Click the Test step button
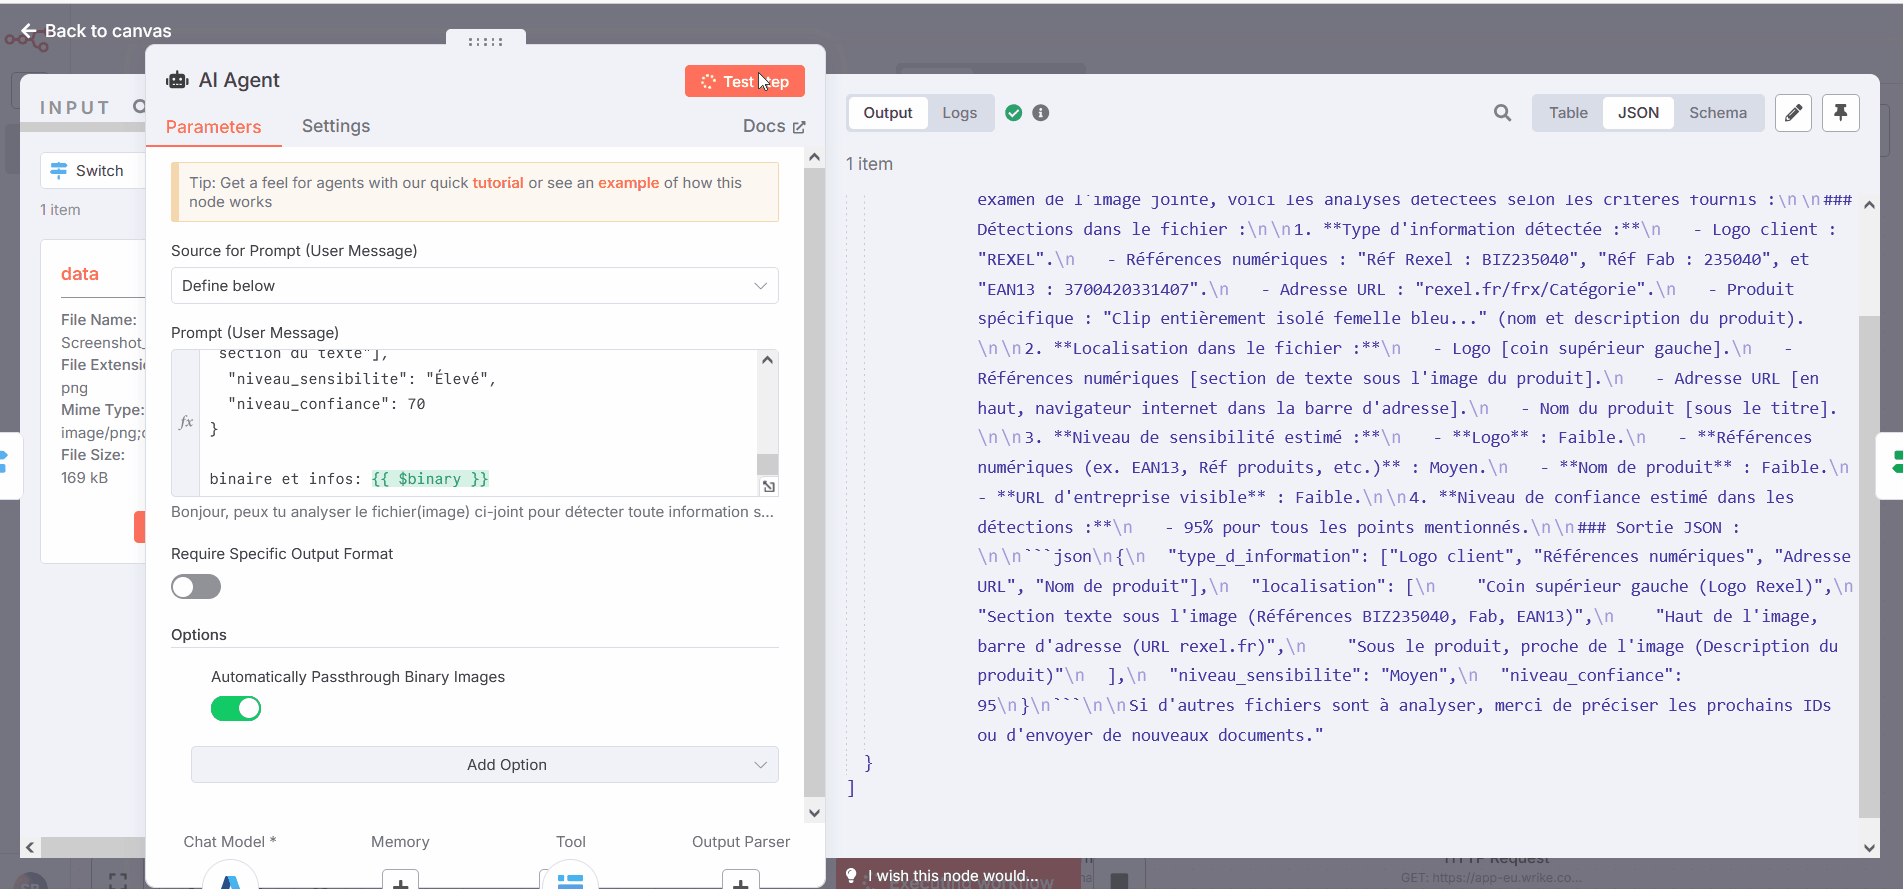The width and height of the screenshot is (1903, 889). [x=745, y=81]
